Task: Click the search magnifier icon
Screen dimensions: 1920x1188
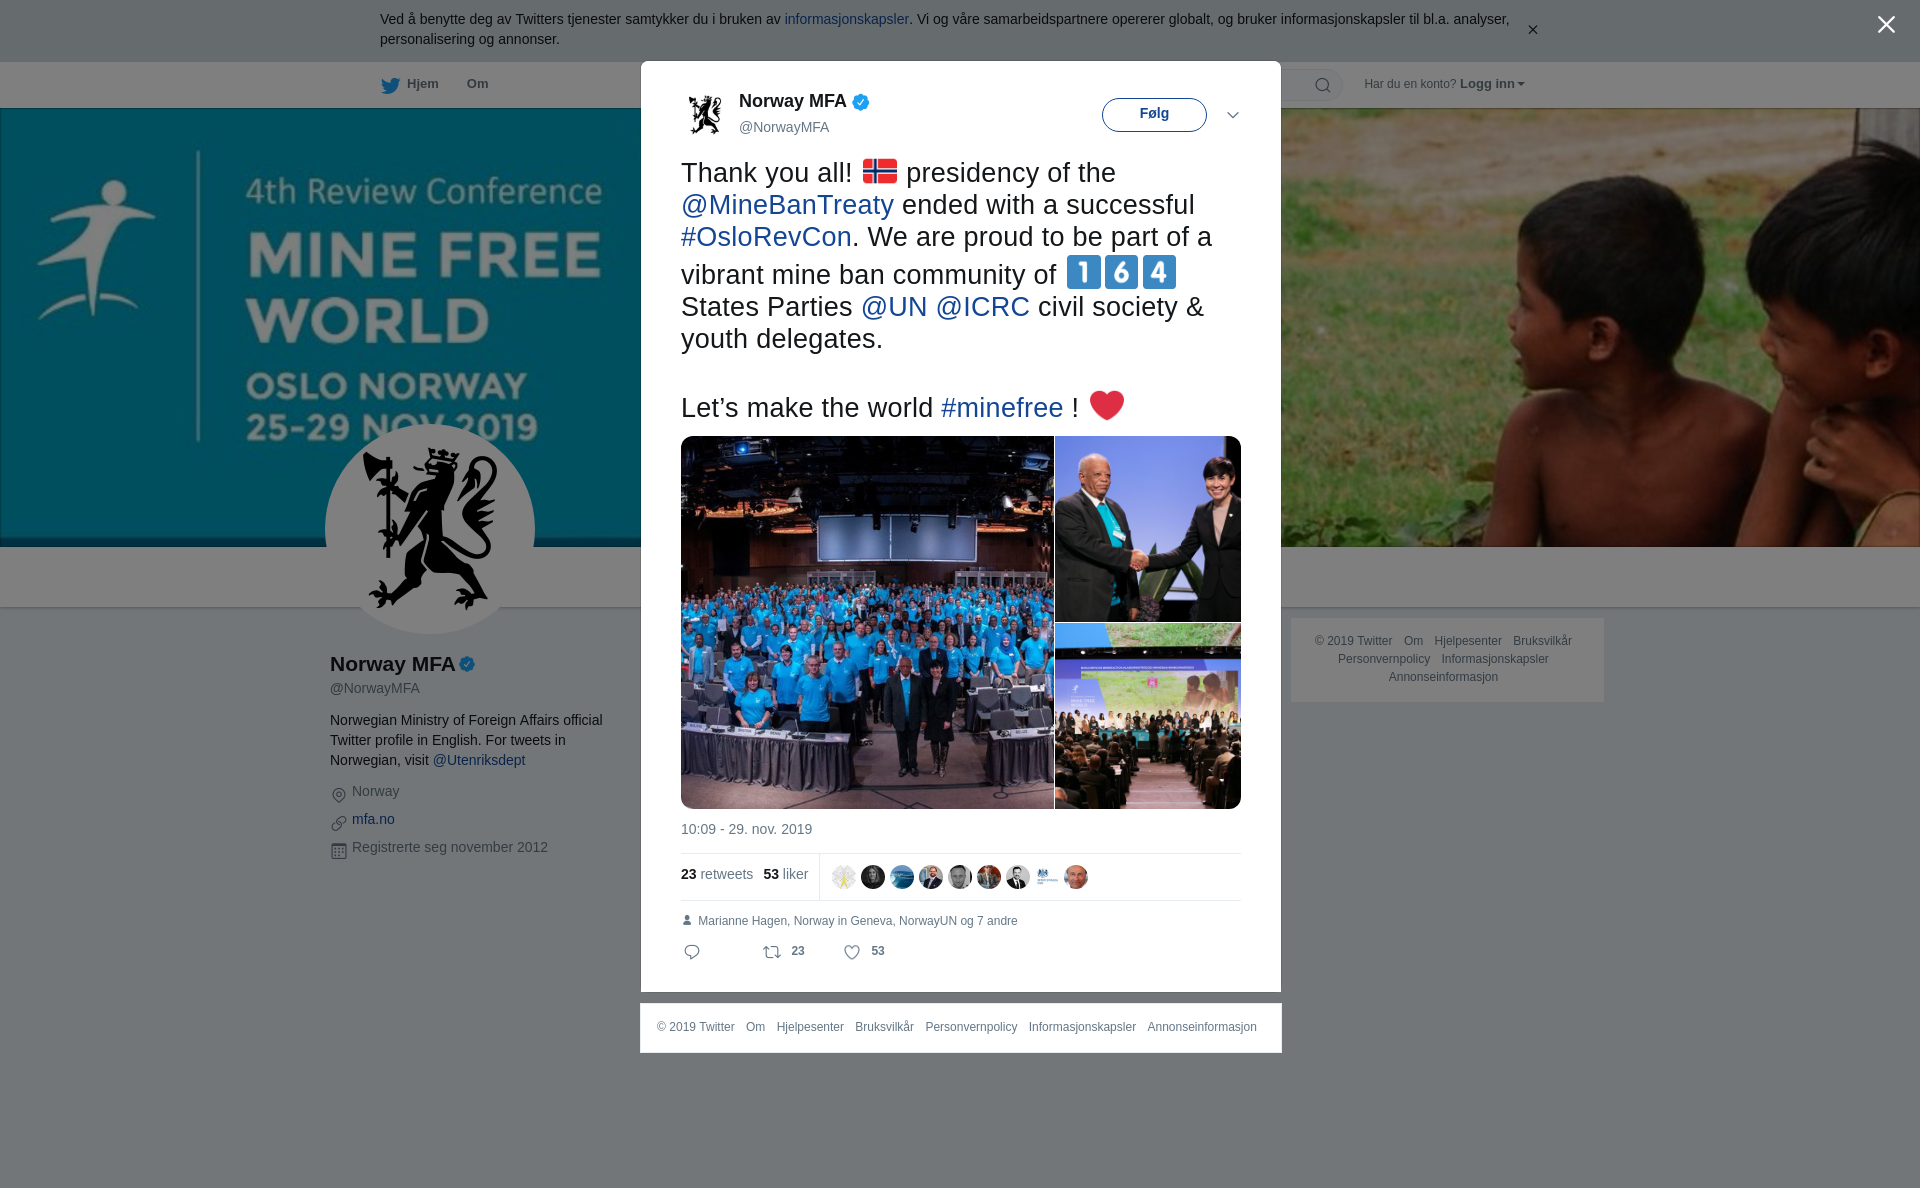Action: point(1323,85)
